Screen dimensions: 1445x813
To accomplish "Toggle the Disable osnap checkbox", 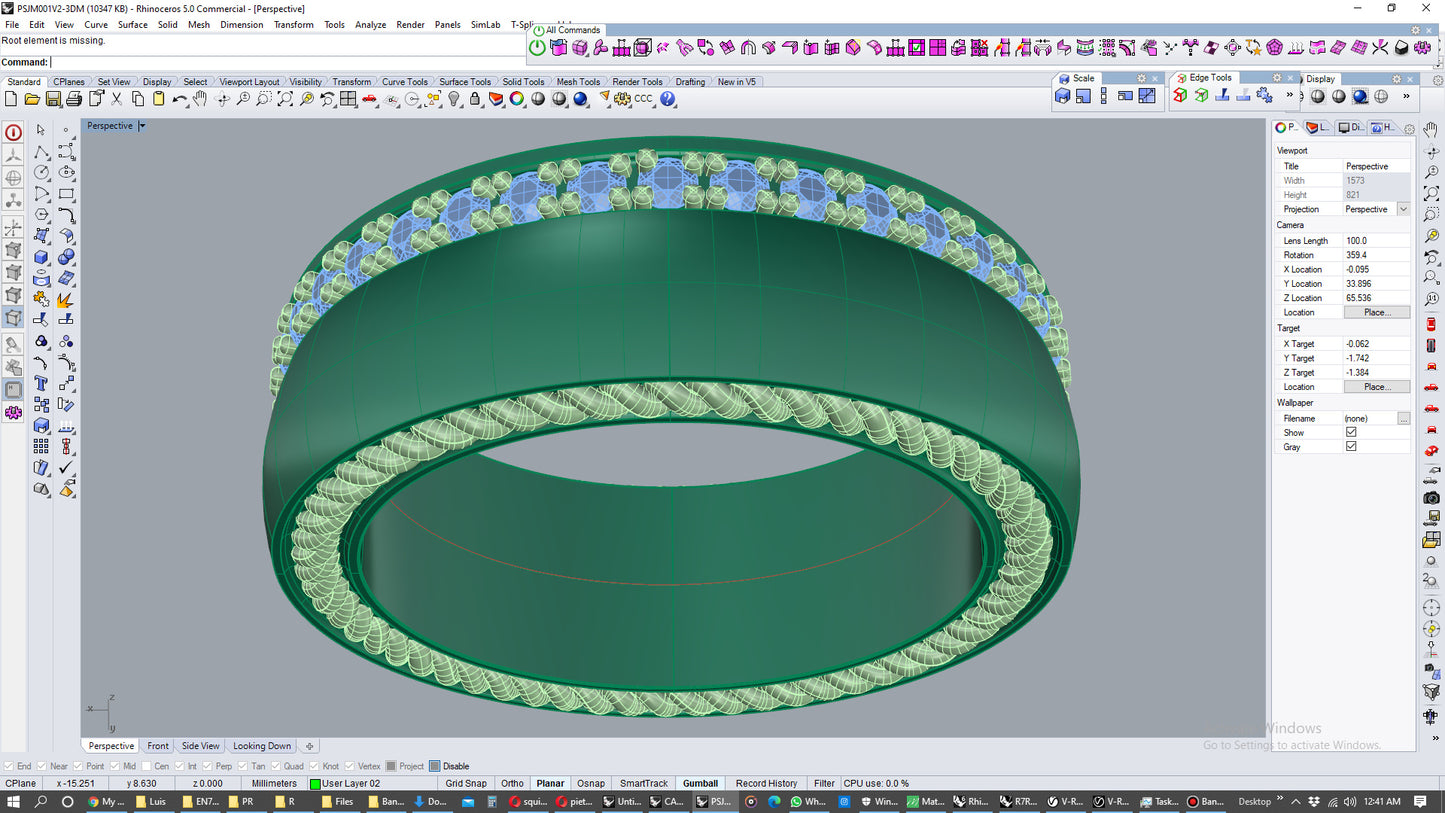I will (x=435, y=767).
